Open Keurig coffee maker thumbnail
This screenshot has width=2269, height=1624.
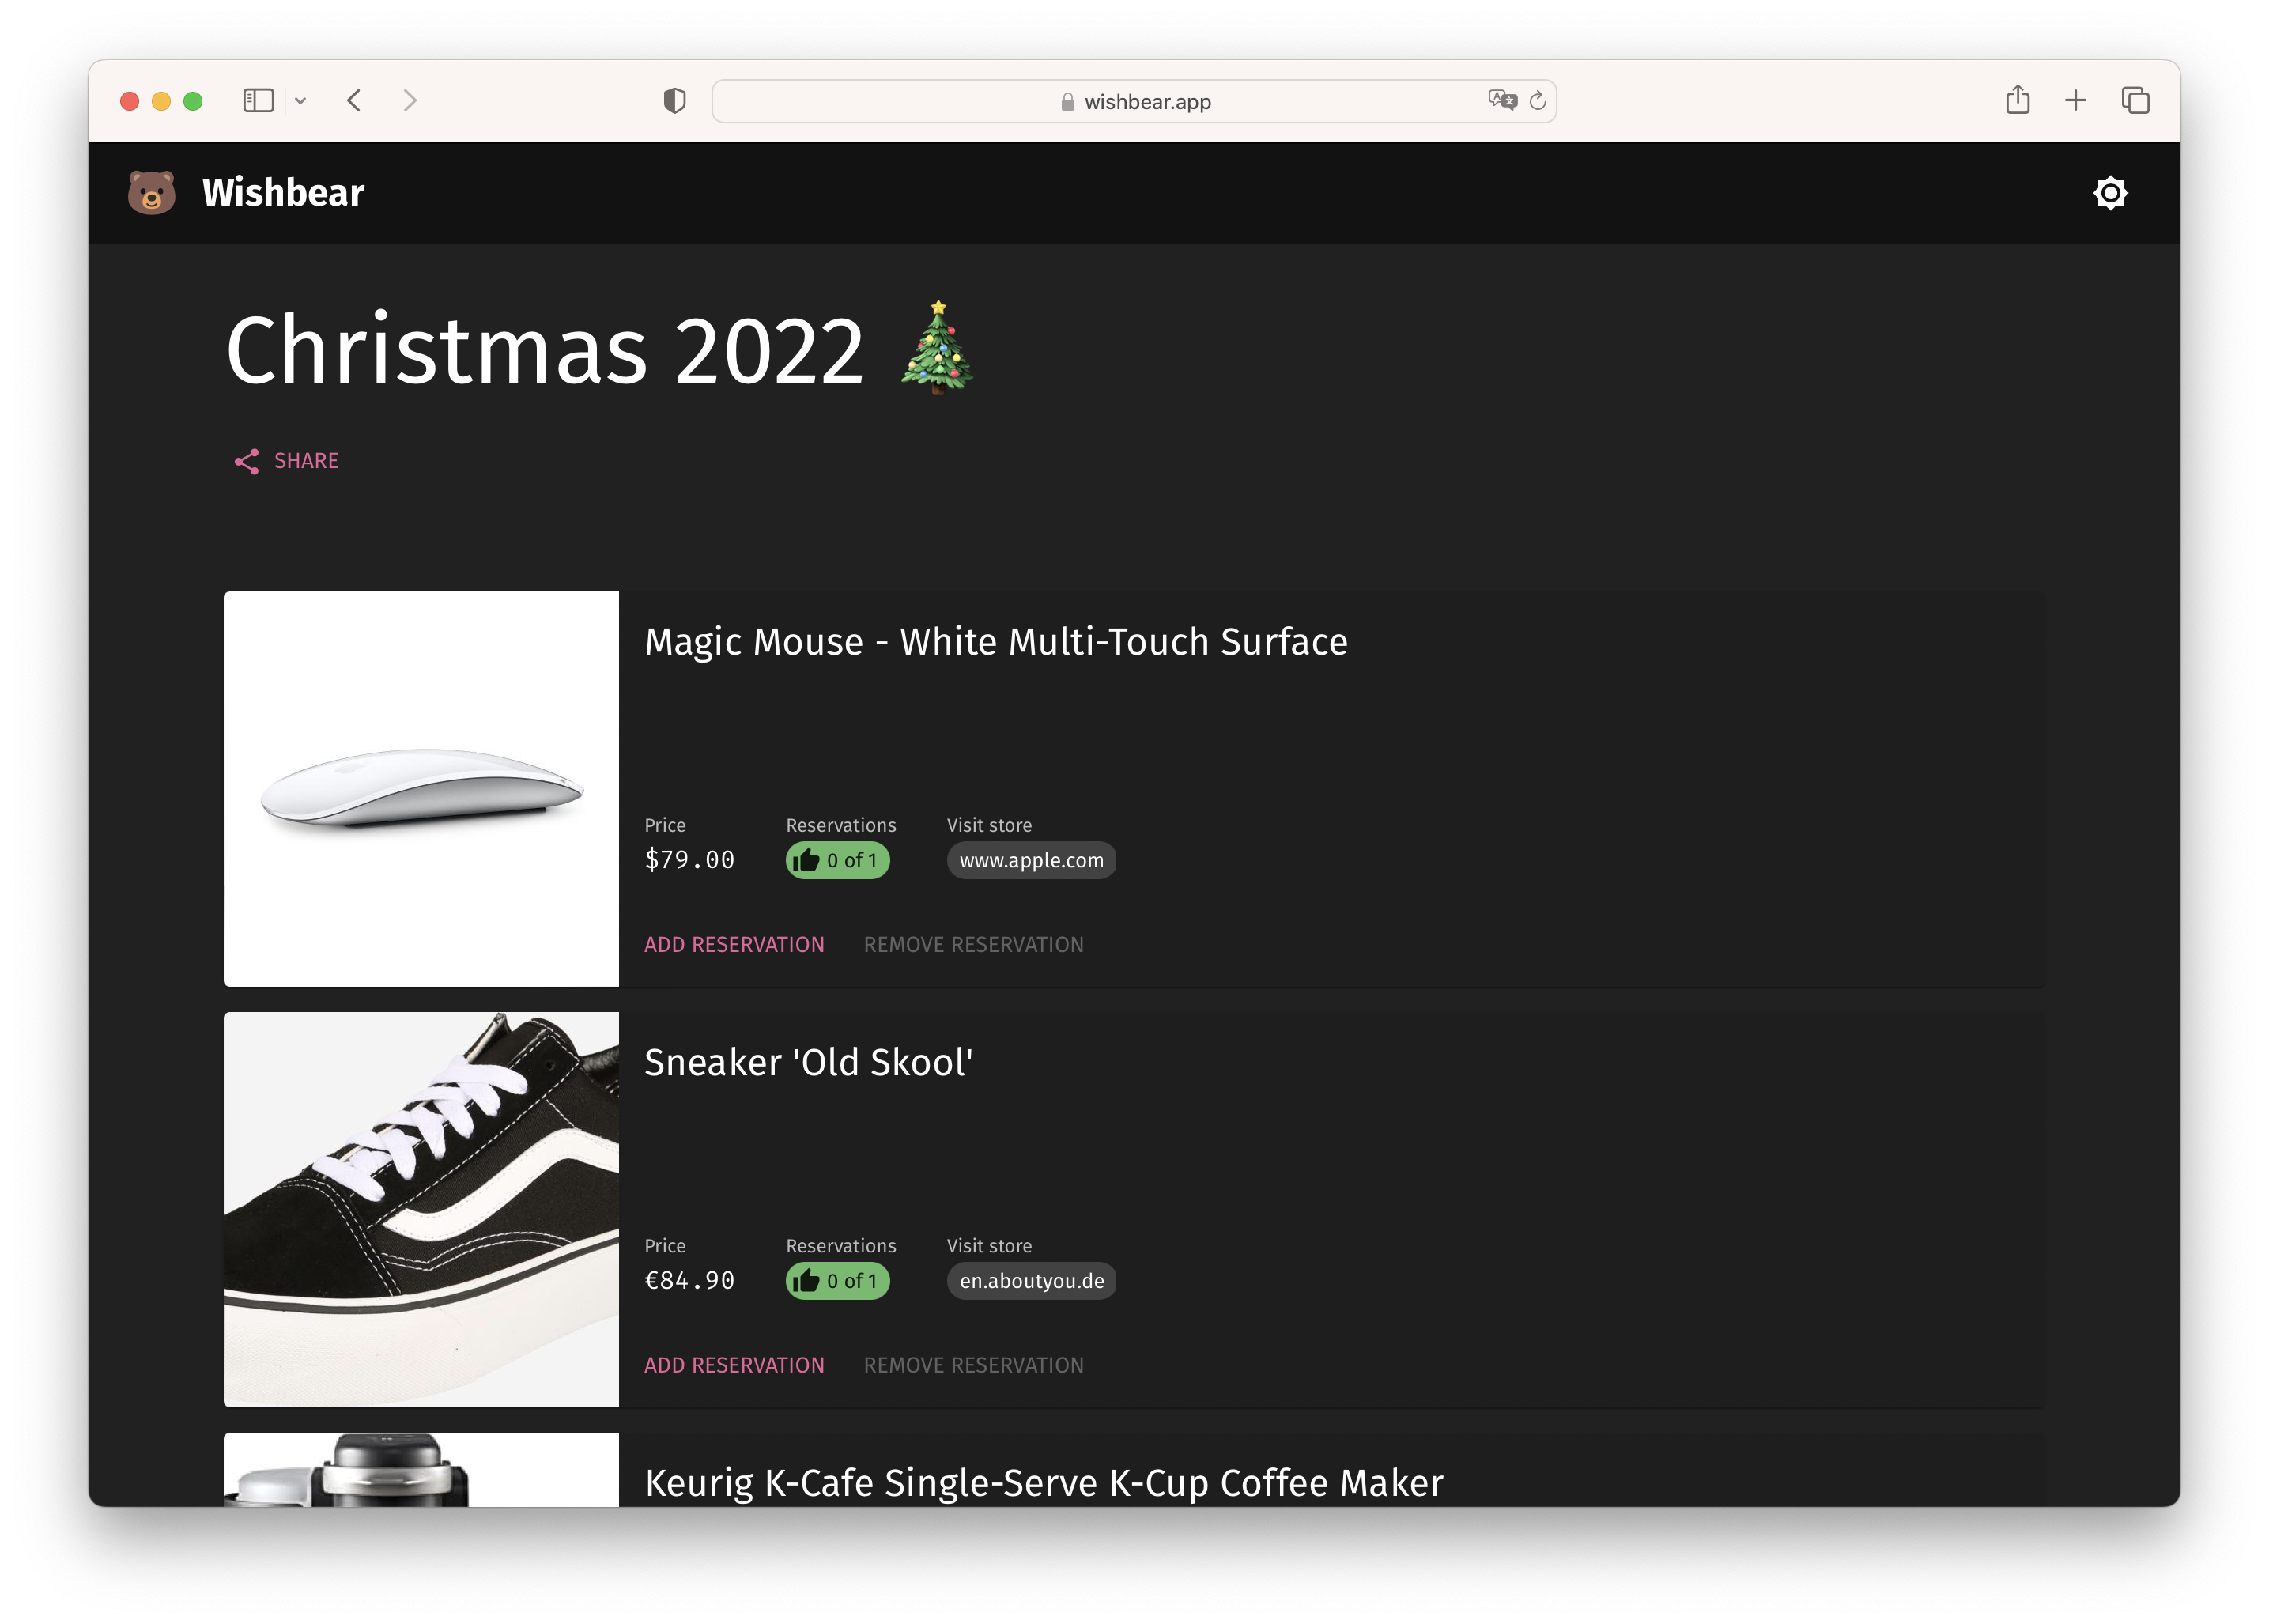point(421,1469)
